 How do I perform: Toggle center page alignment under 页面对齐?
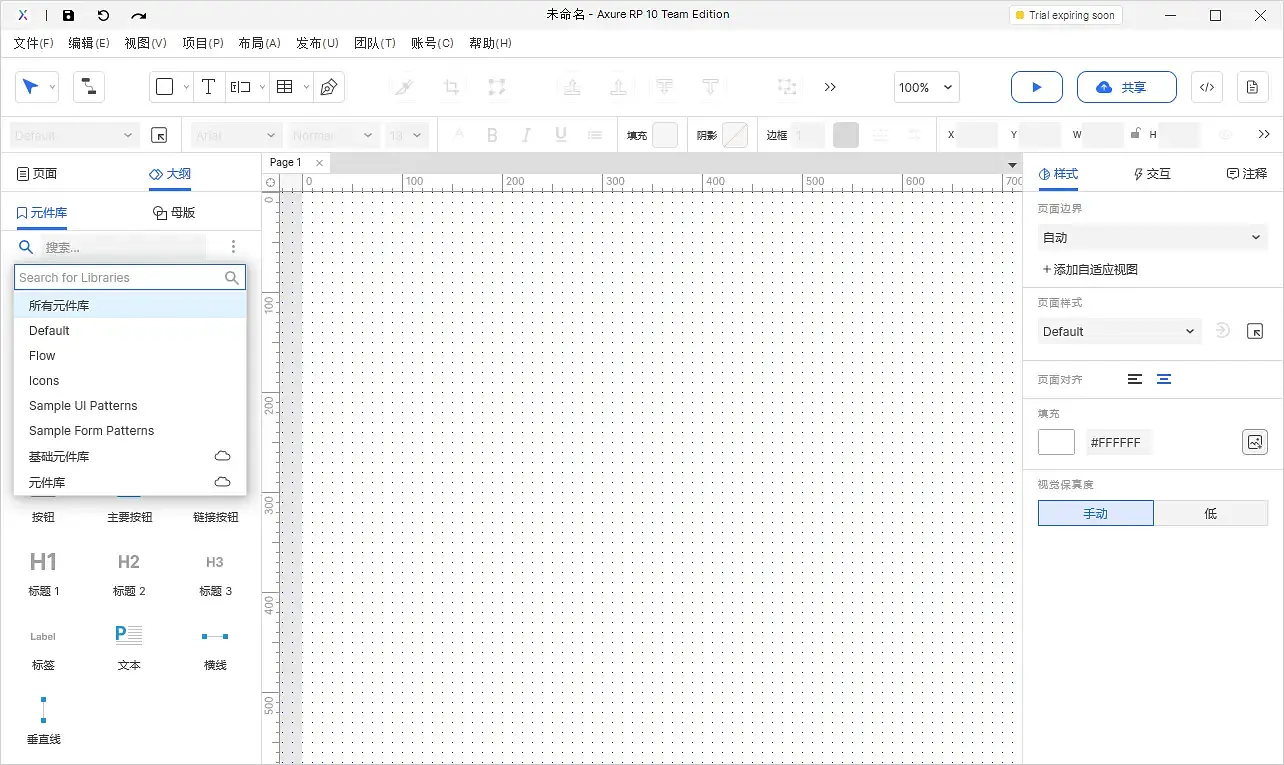coord(1164,379)
